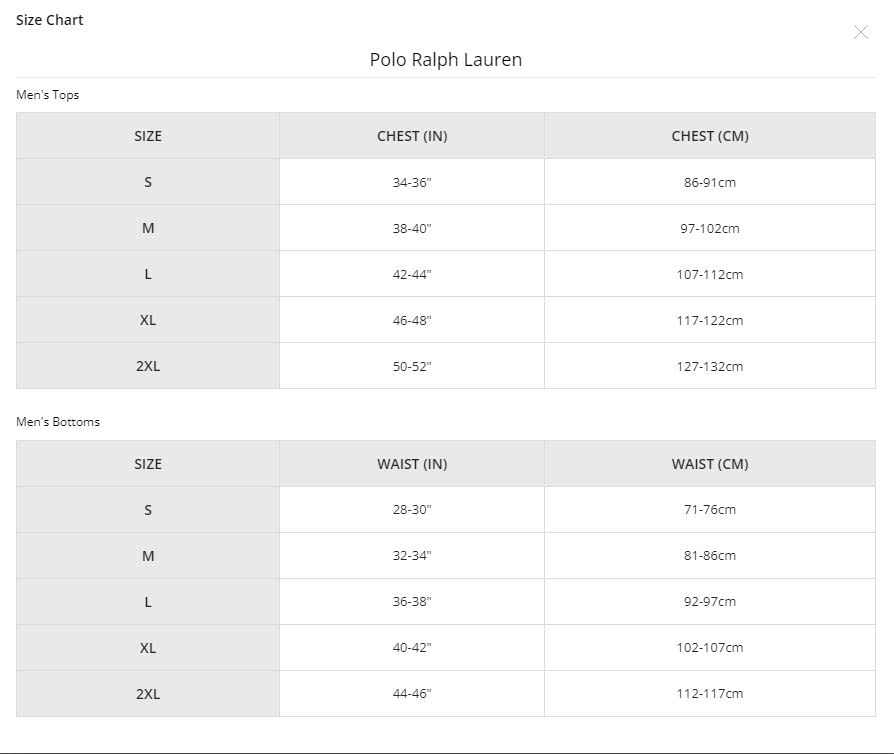This screenshot has height=754, width=894.
Task: Click the WAIST (CM) column header
Action: point(710,464)
